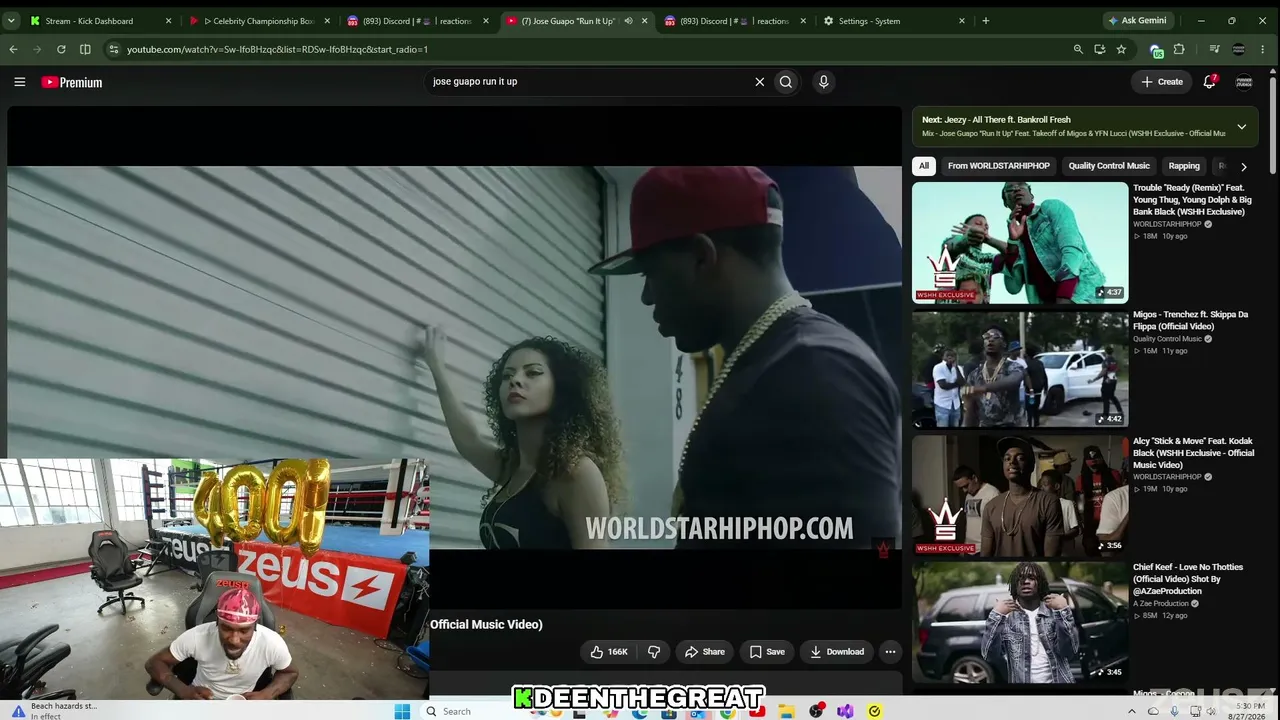1280x720 pixels.
Task: Expand the Next: Jeezy playlist panel
Action: pyautogui.click(x=1241, y=127)
